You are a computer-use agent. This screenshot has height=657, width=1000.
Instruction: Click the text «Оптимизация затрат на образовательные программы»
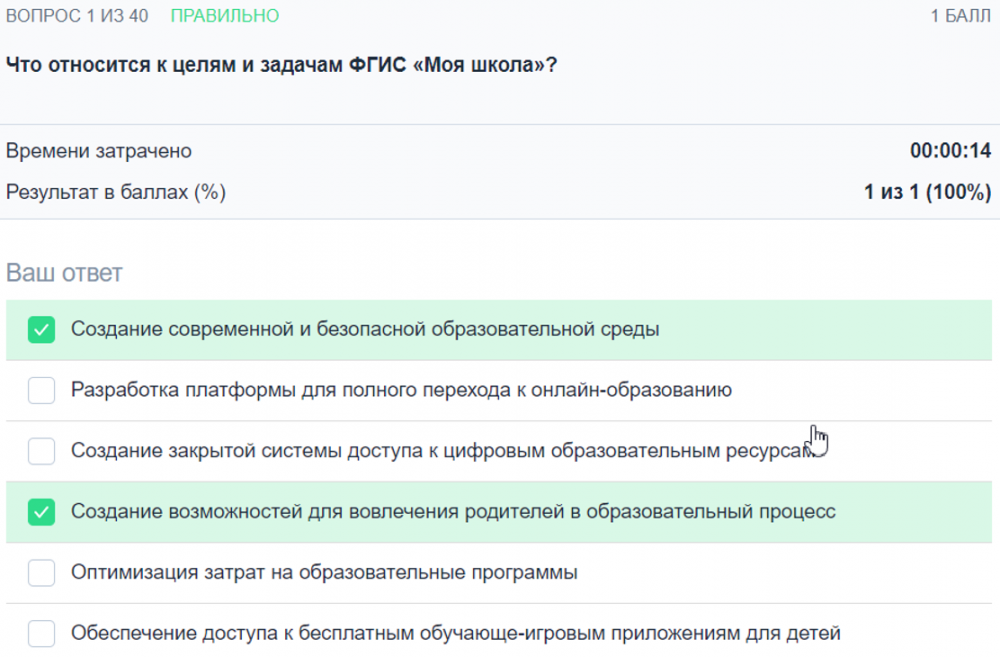pos(324,573)
